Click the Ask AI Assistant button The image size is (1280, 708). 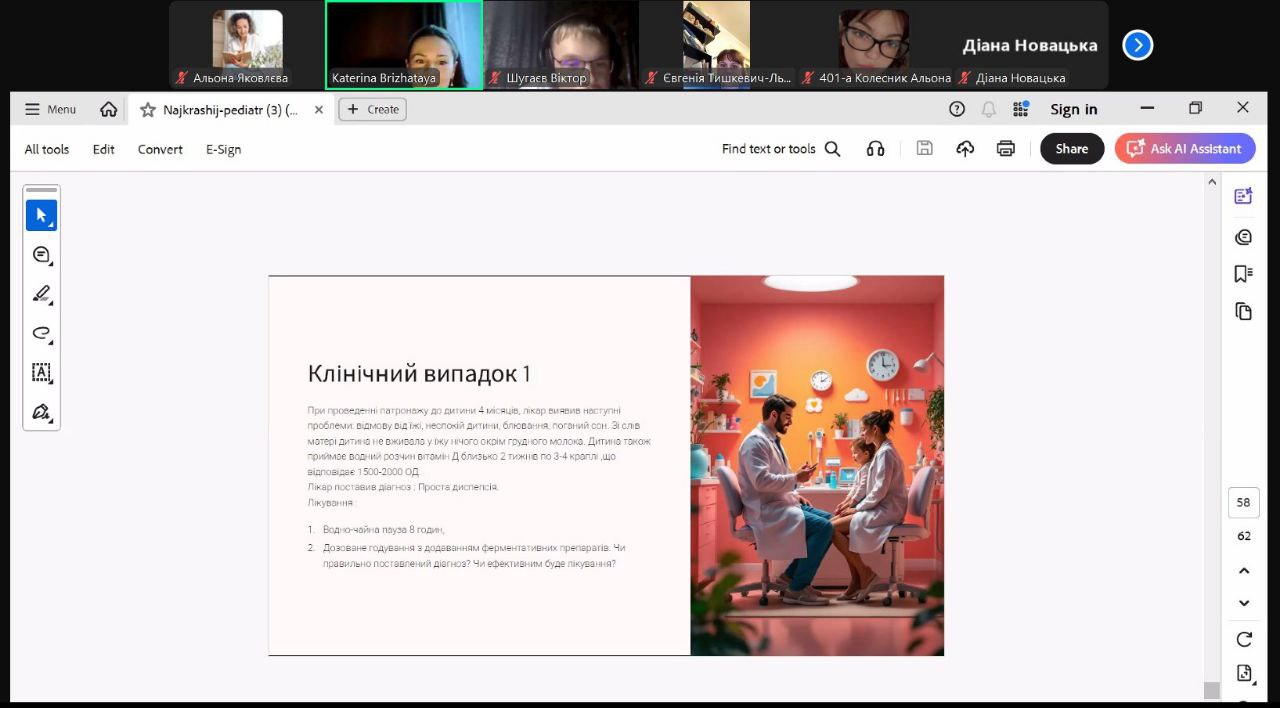[x=1184, y=149]
